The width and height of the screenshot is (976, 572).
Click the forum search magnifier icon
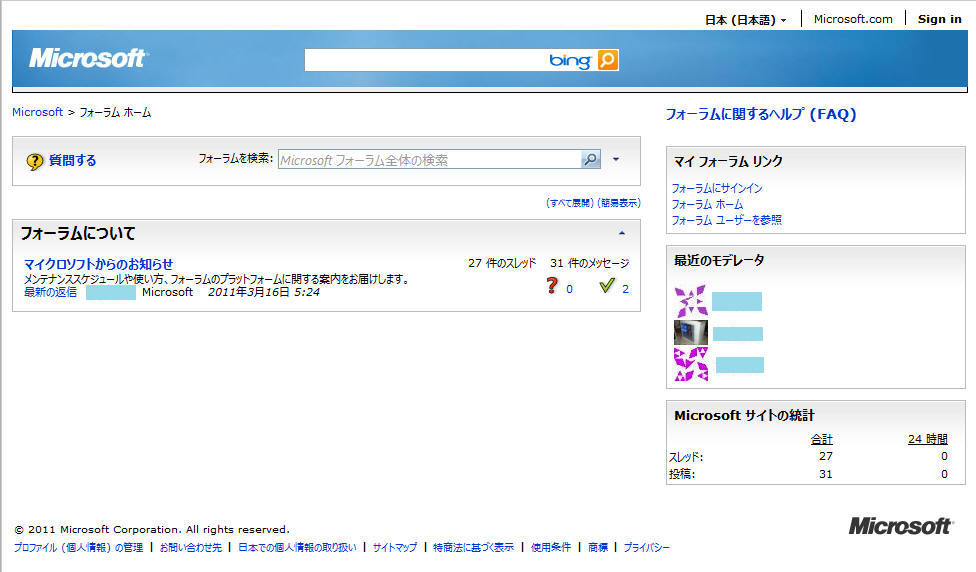pyautogui.click(x=589, y=159)
